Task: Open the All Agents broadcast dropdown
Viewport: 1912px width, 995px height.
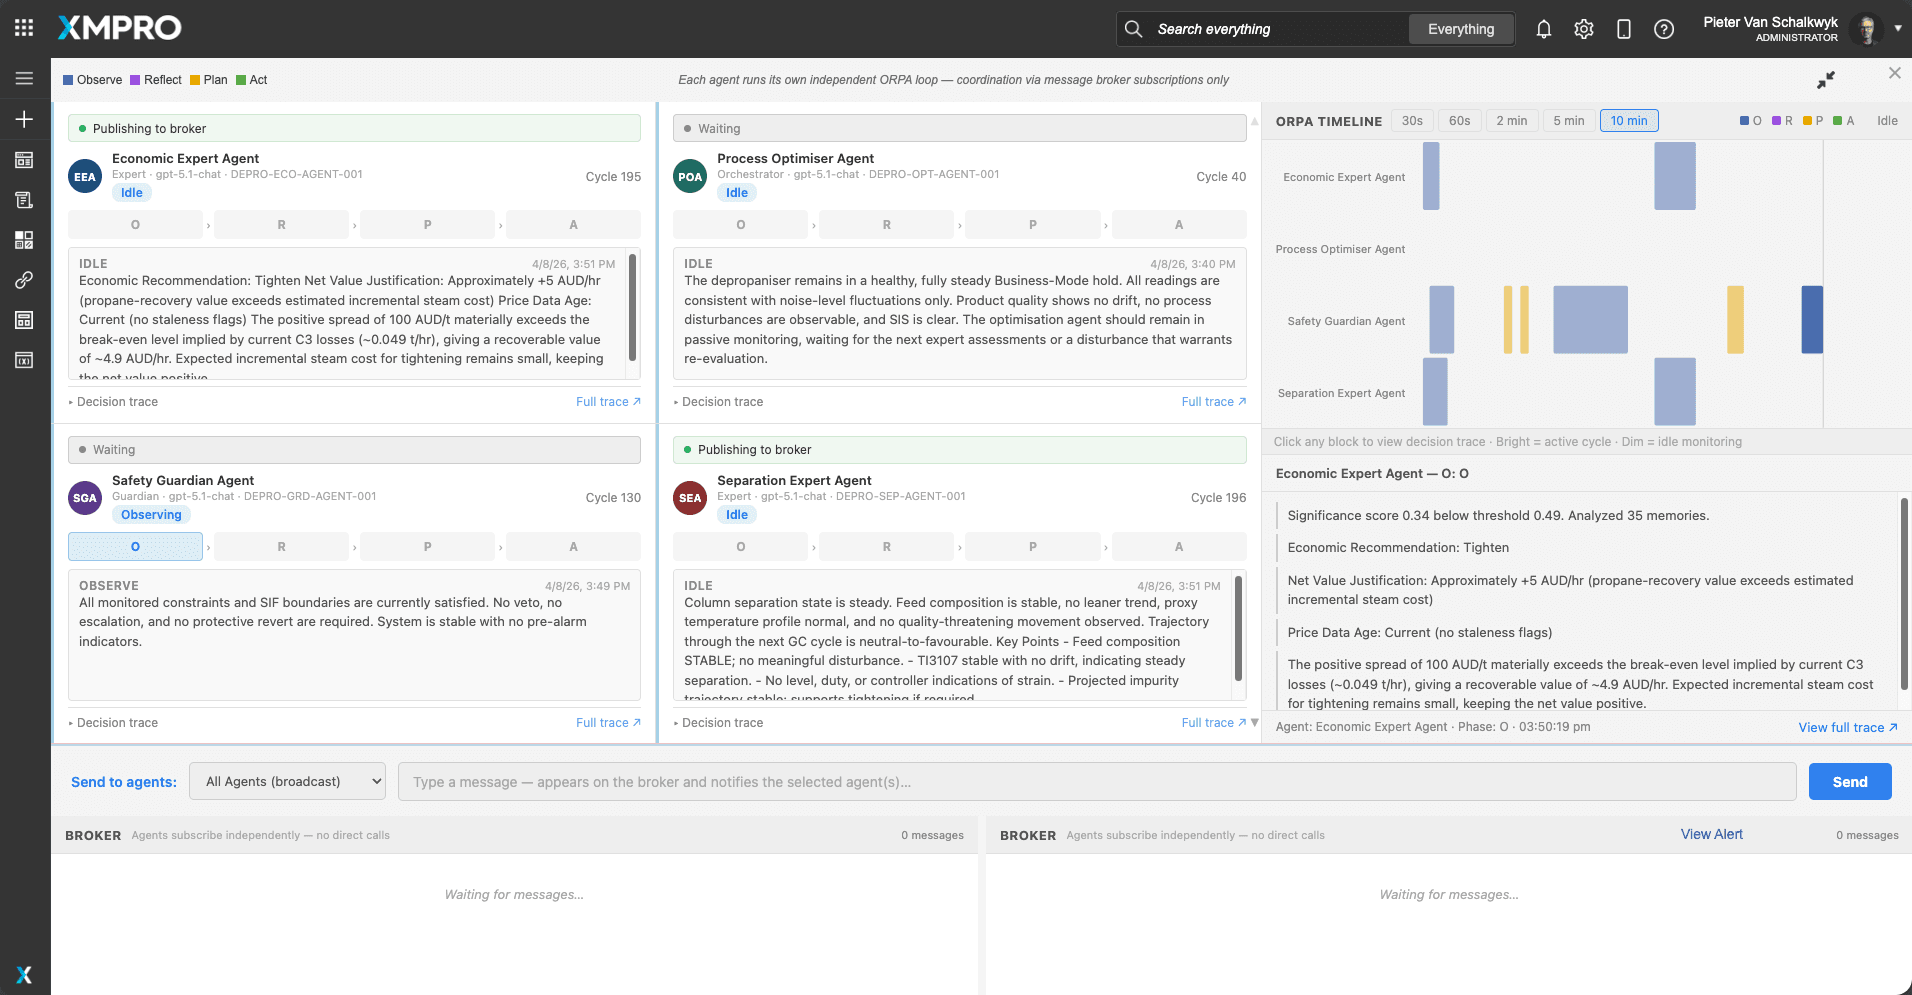Action: click(288, 782)
